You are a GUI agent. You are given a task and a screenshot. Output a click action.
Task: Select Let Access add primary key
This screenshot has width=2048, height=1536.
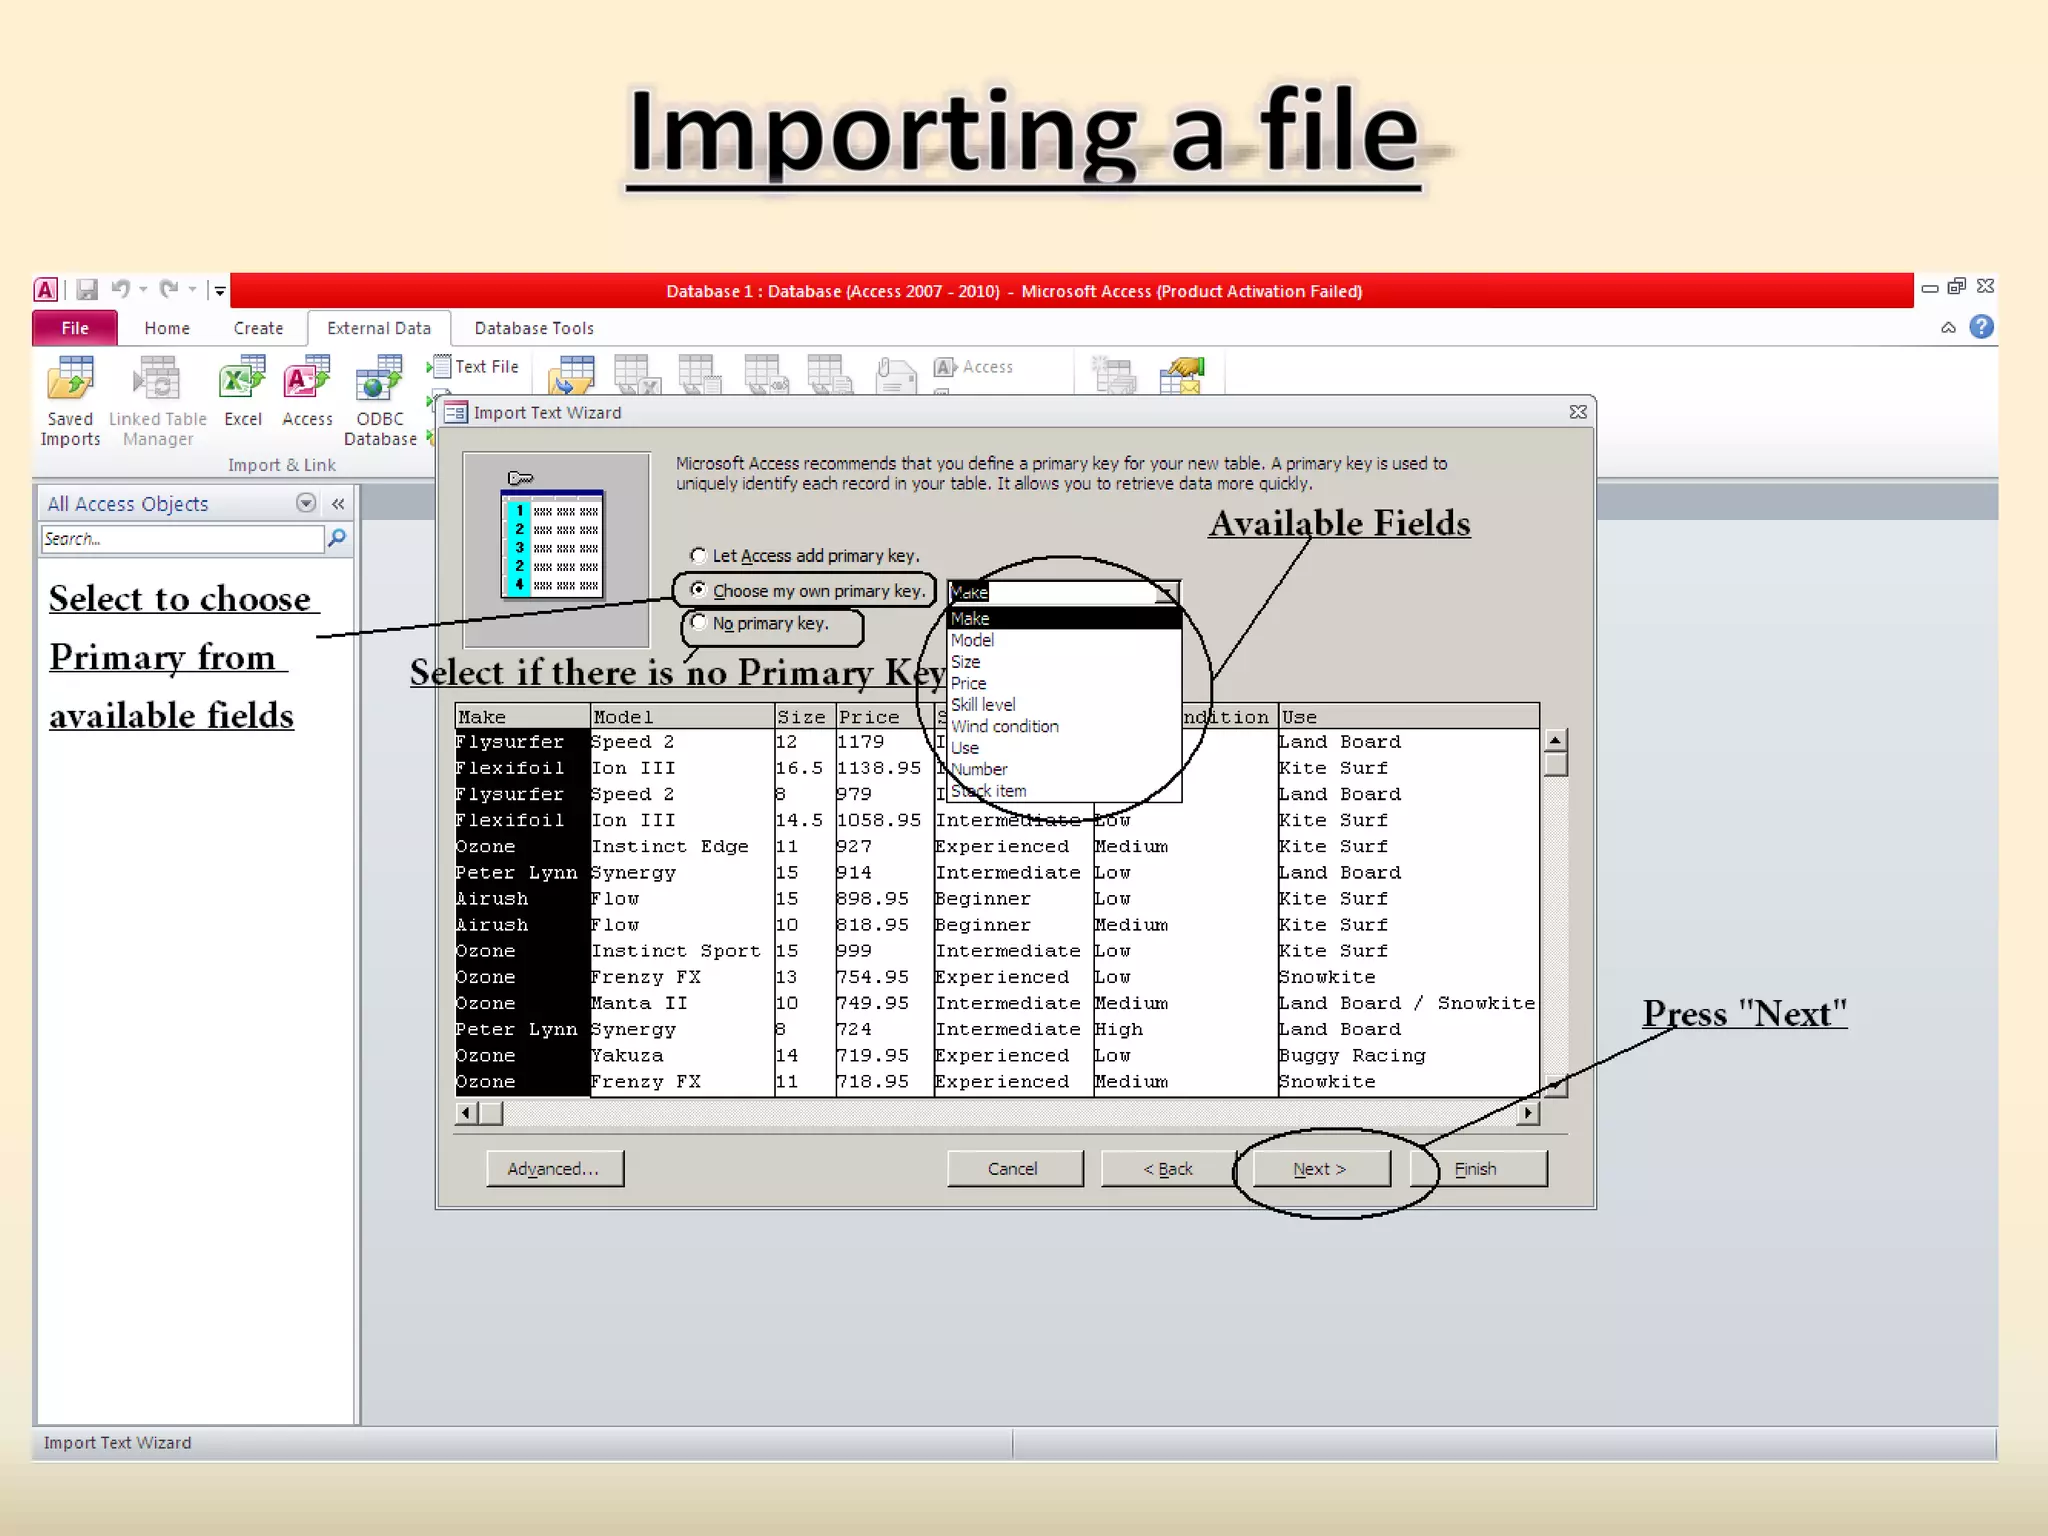698,555
